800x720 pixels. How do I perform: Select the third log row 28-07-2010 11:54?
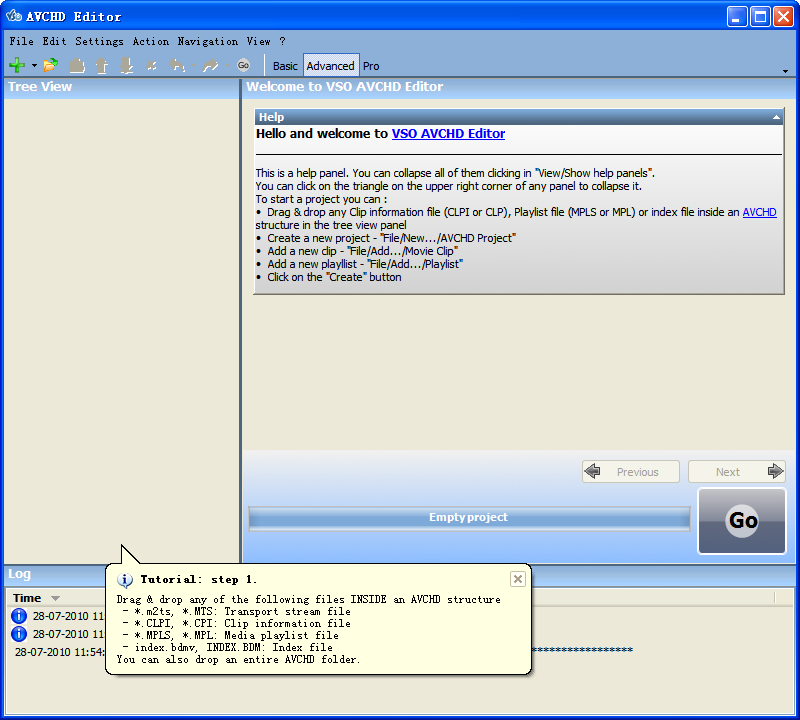pos(59,652)
